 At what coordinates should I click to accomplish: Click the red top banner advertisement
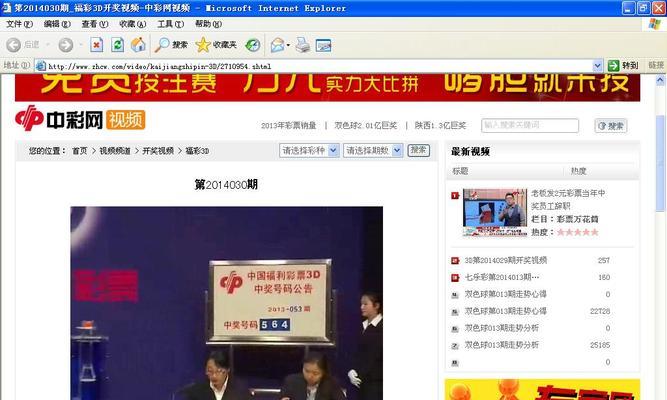[328, 88]
